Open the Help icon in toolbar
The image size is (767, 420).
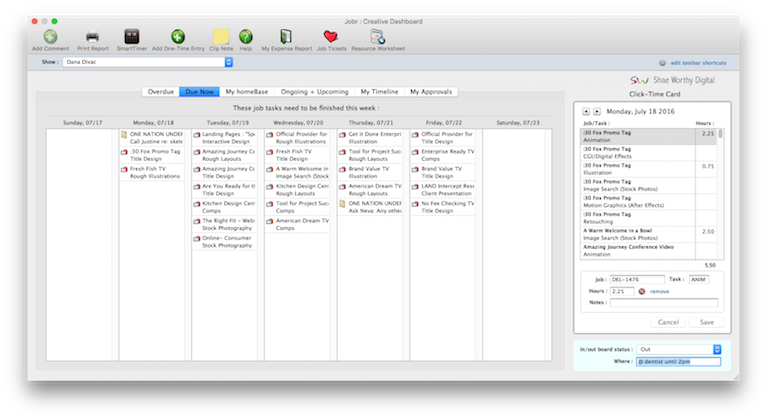tap(245, 37)
